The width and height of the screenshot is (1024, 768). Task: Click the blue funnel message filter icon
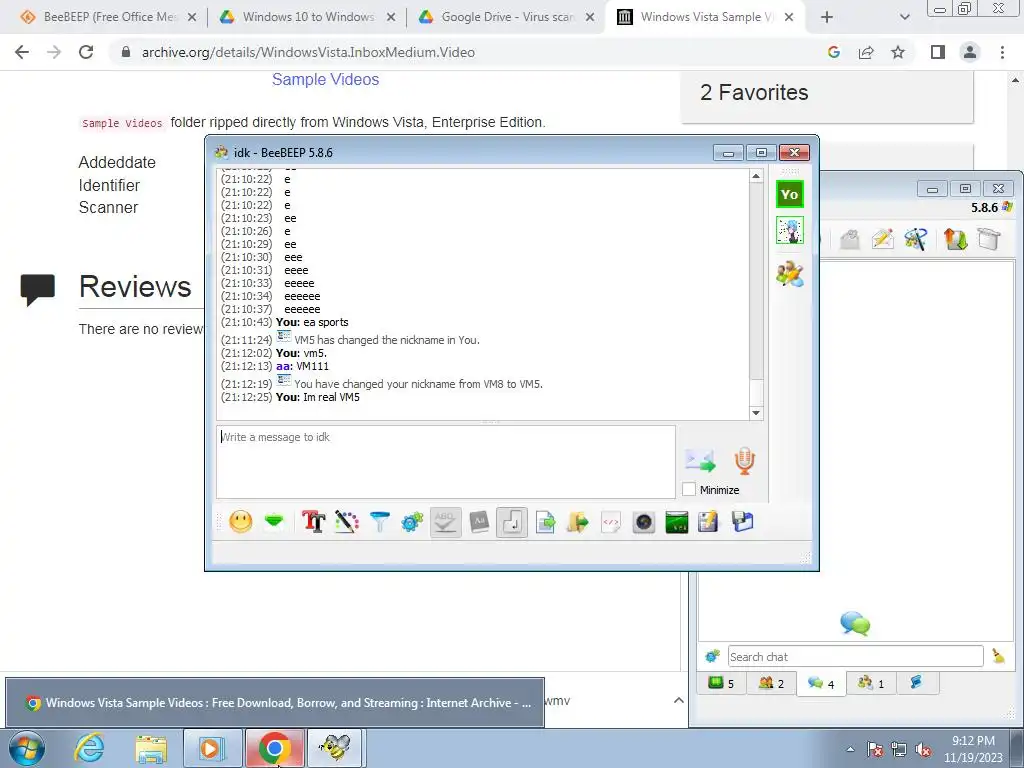pyautogui.click(x=379, y=522)
